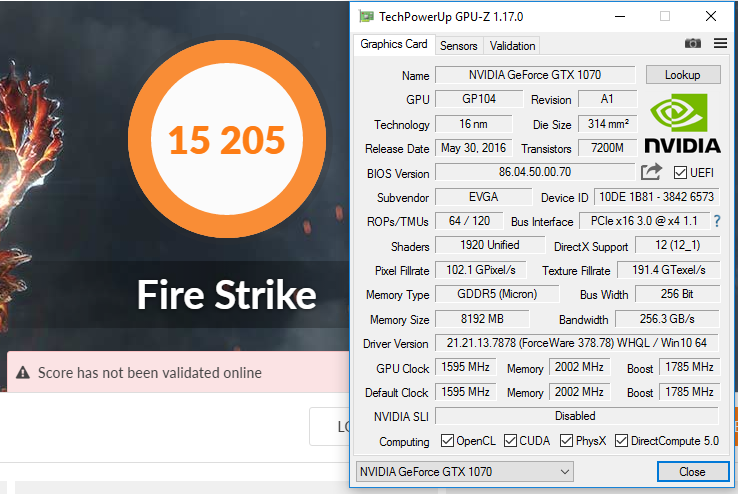Click the Technology 16 nm value

pos(473,124)
